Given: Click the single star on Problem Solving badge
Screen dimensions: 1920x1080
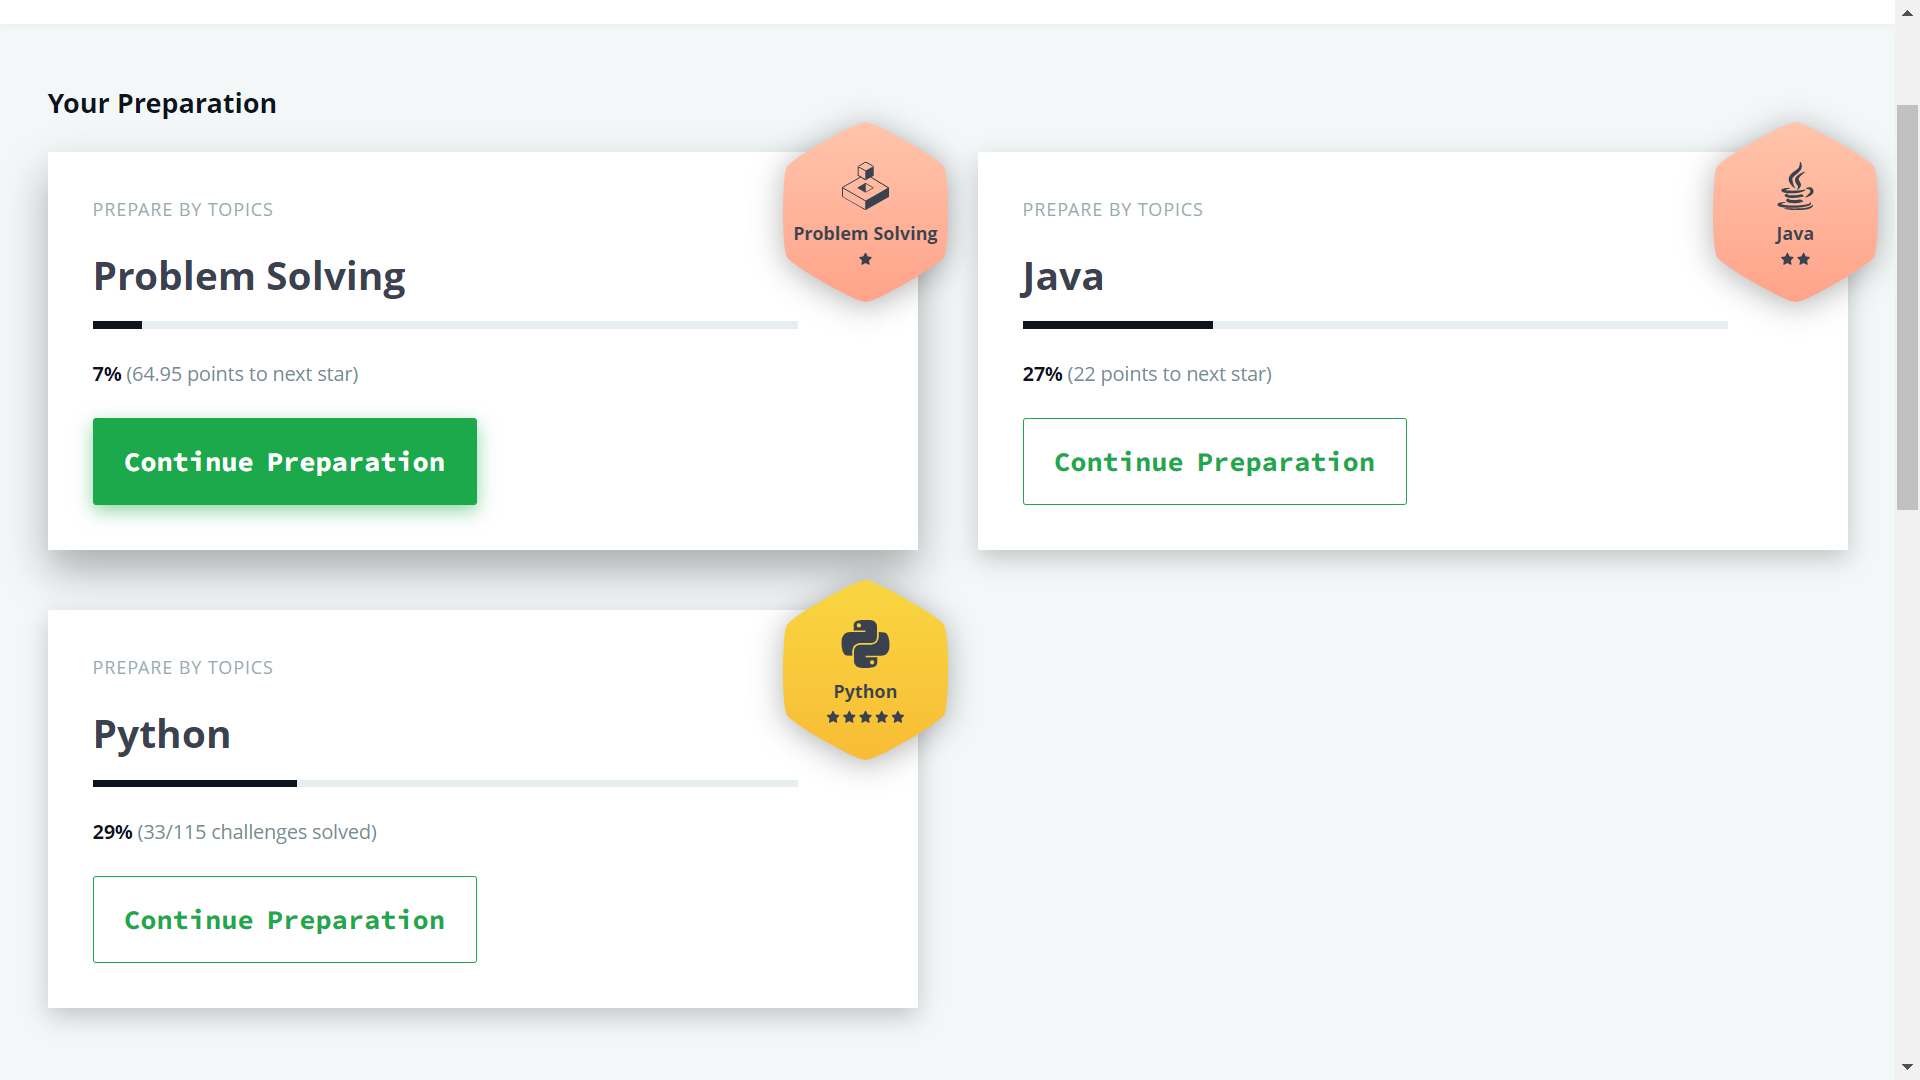Looking at the screenshot, I should tap(866, 259).
